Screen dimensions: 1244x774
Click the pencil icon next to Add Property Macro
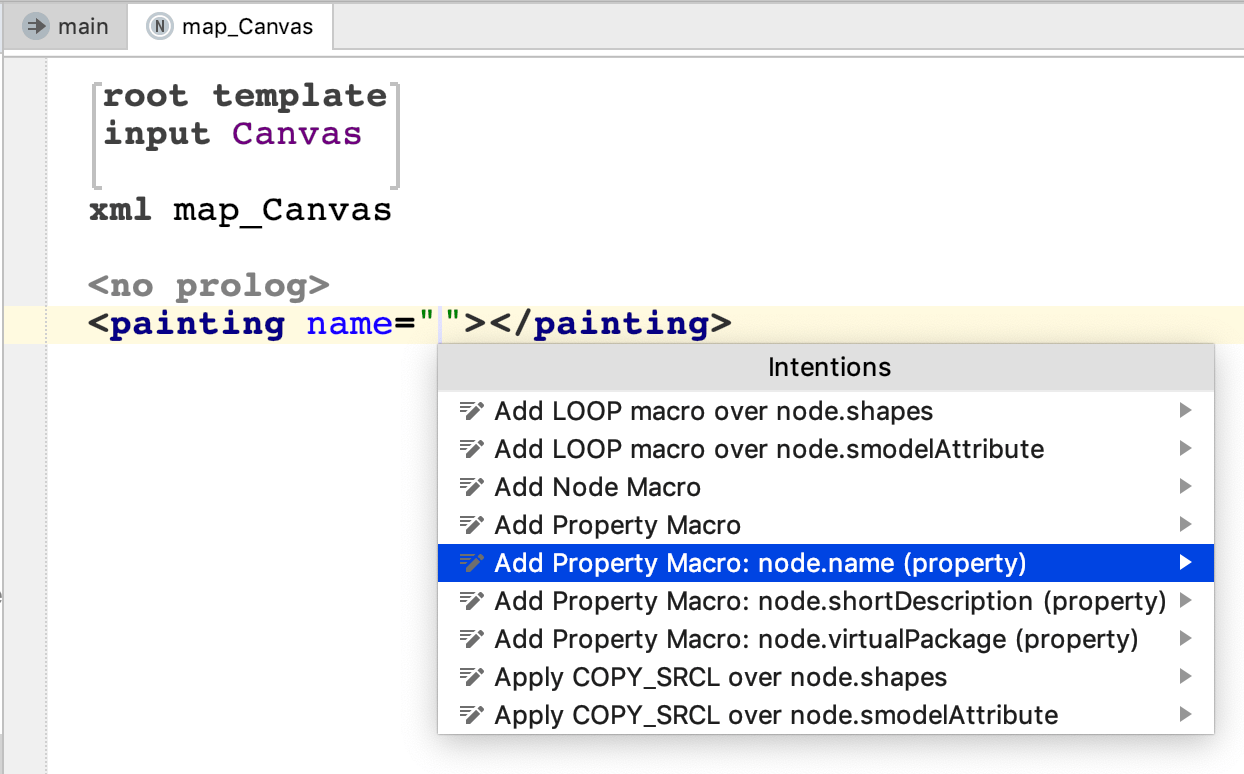click(x=471, y=525)
